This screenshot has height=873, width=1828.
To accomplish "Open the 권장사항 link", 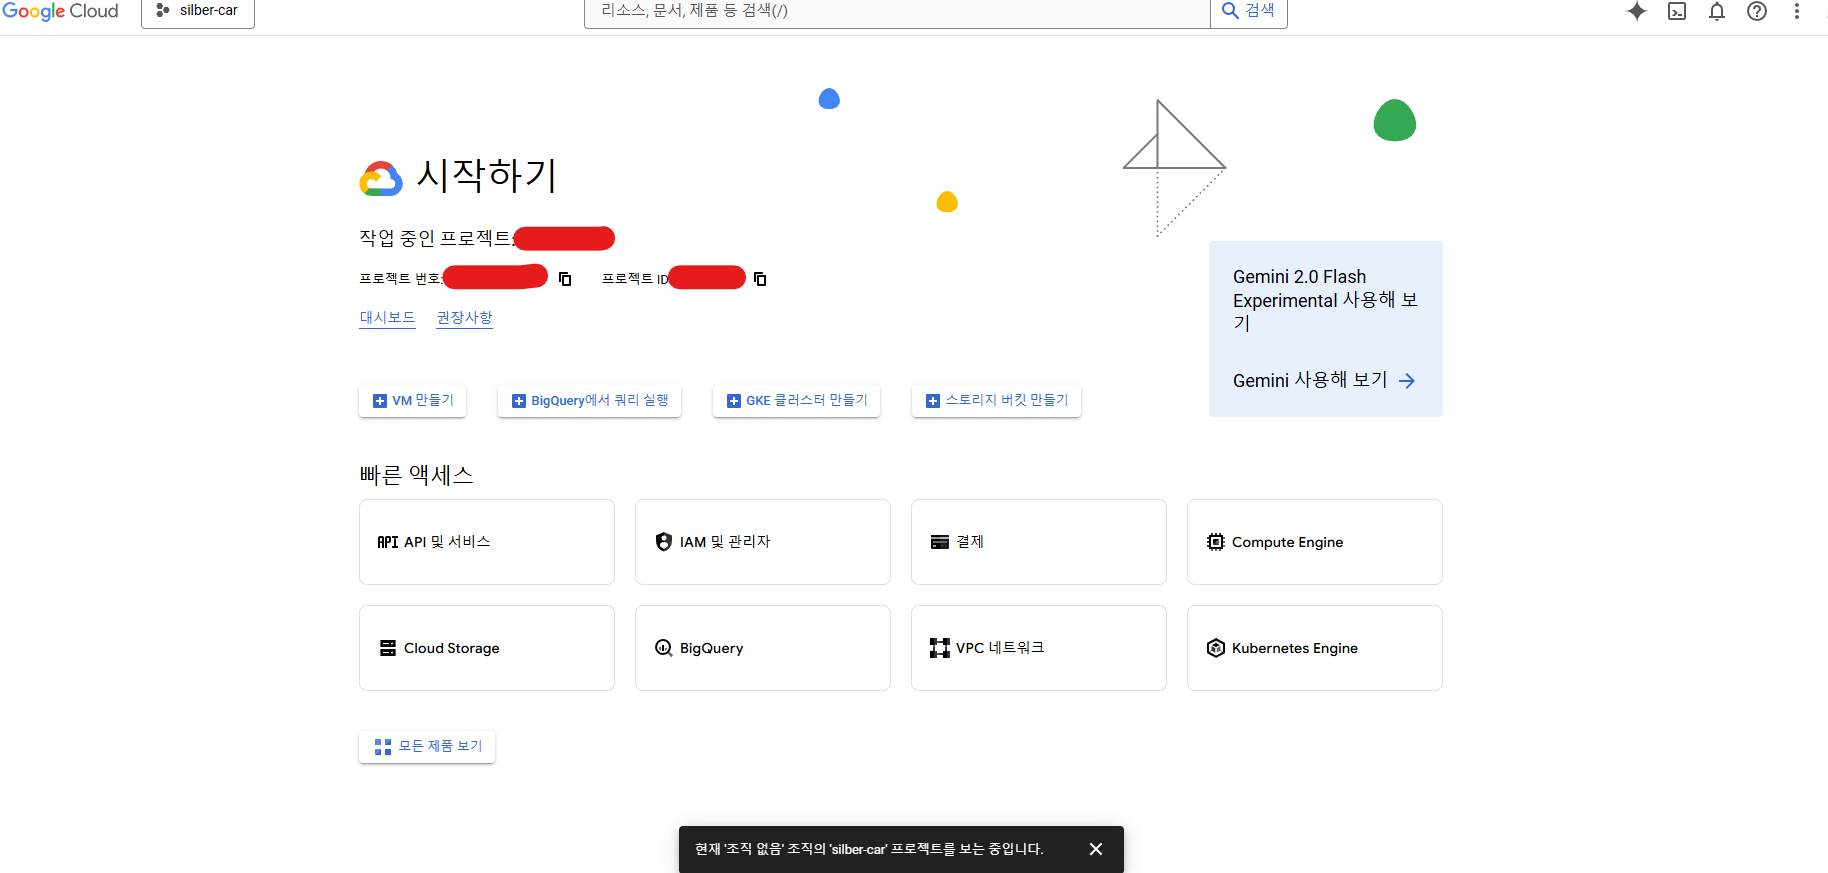I will 465,317.
